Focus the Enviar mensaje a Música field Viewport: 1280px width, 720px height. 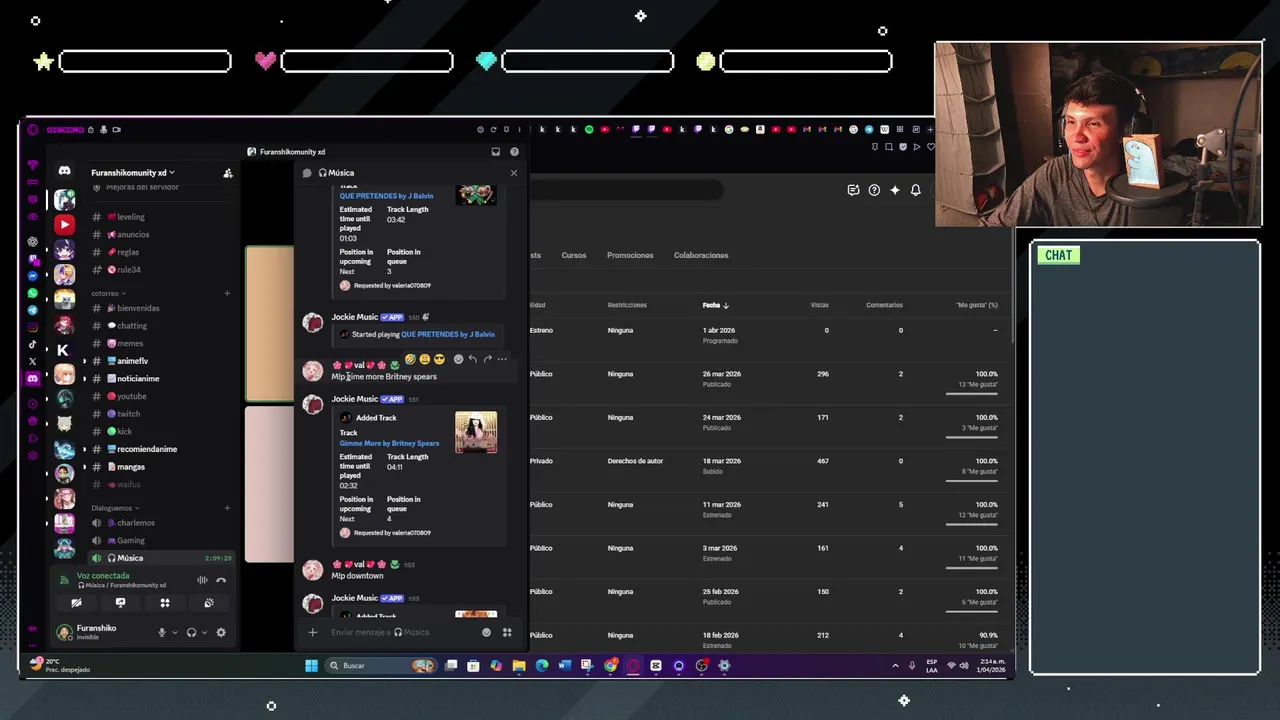click(x=400, y=632)
